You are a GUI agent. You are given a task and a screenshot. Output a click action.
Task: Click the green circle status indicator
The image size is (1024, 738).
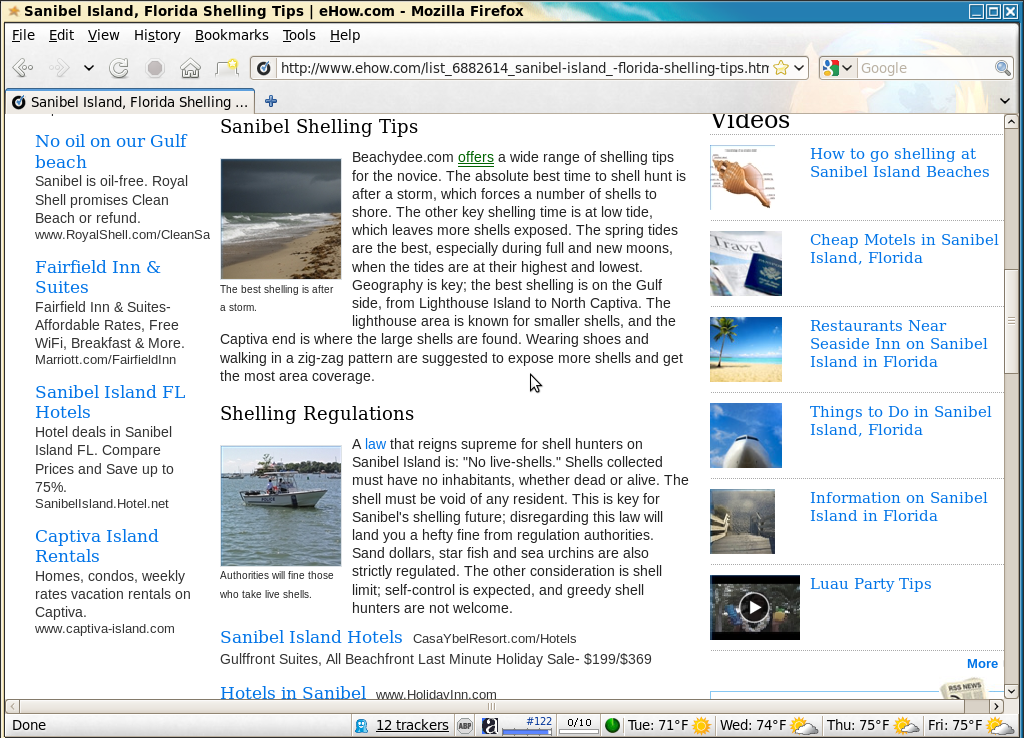[613, 726]
